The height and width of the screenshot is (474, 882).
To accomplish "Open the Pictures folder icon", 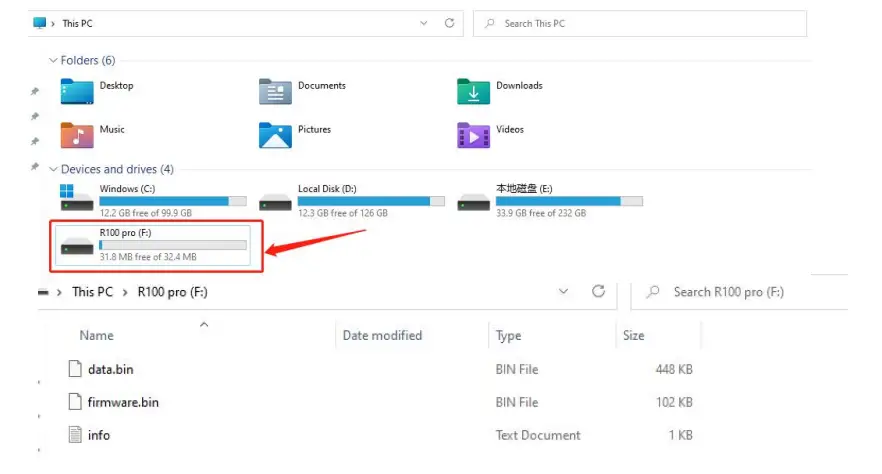I will pos(275,136).
